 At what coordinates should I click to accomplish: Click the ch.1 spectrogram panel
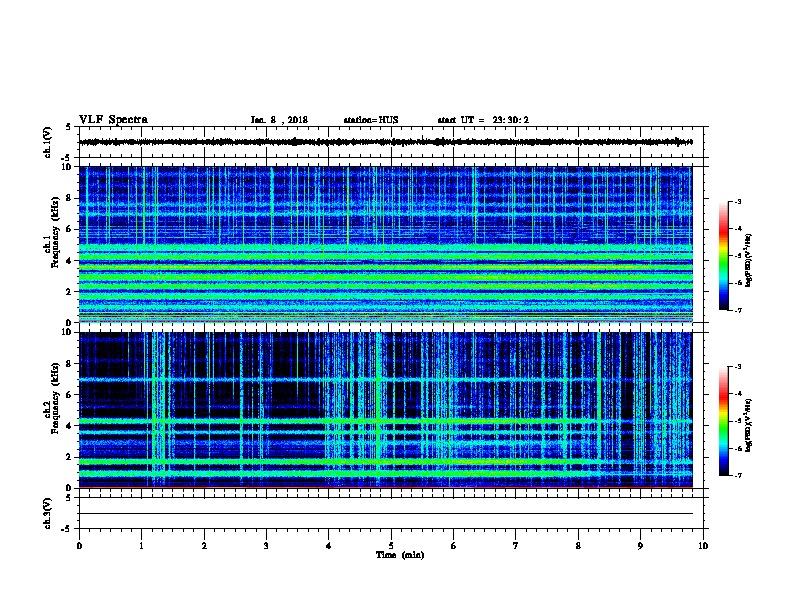(386, 244)
